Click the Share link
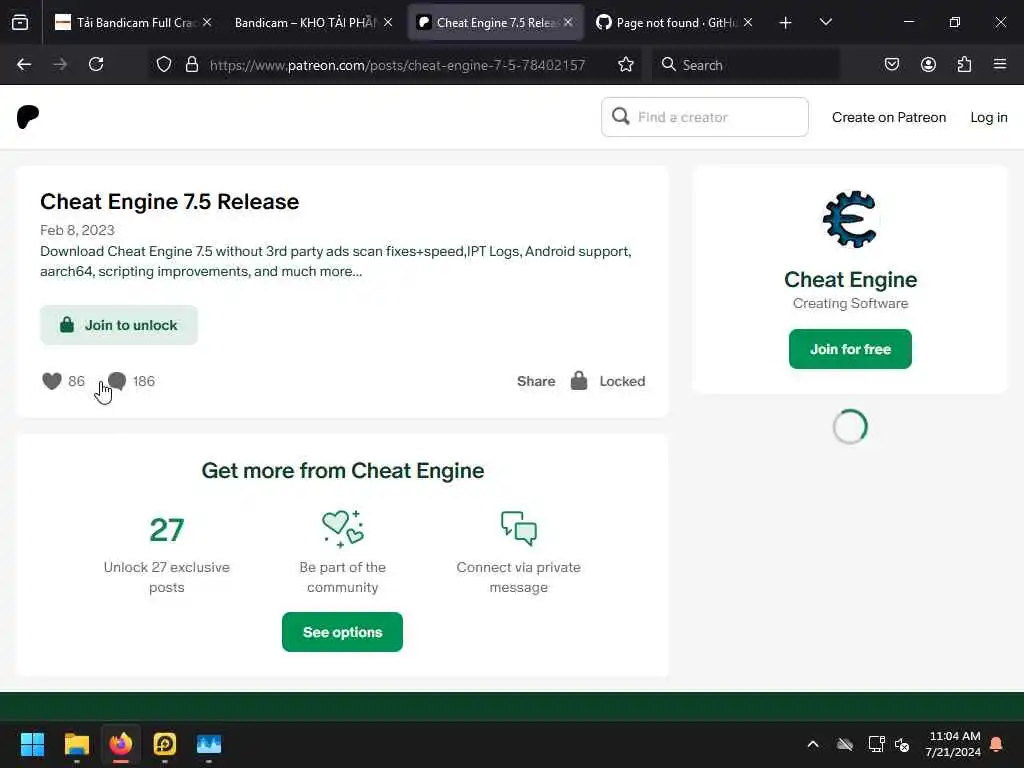Image resolution: width=1024 pixels, height=768 pixels. click(536, 381)
